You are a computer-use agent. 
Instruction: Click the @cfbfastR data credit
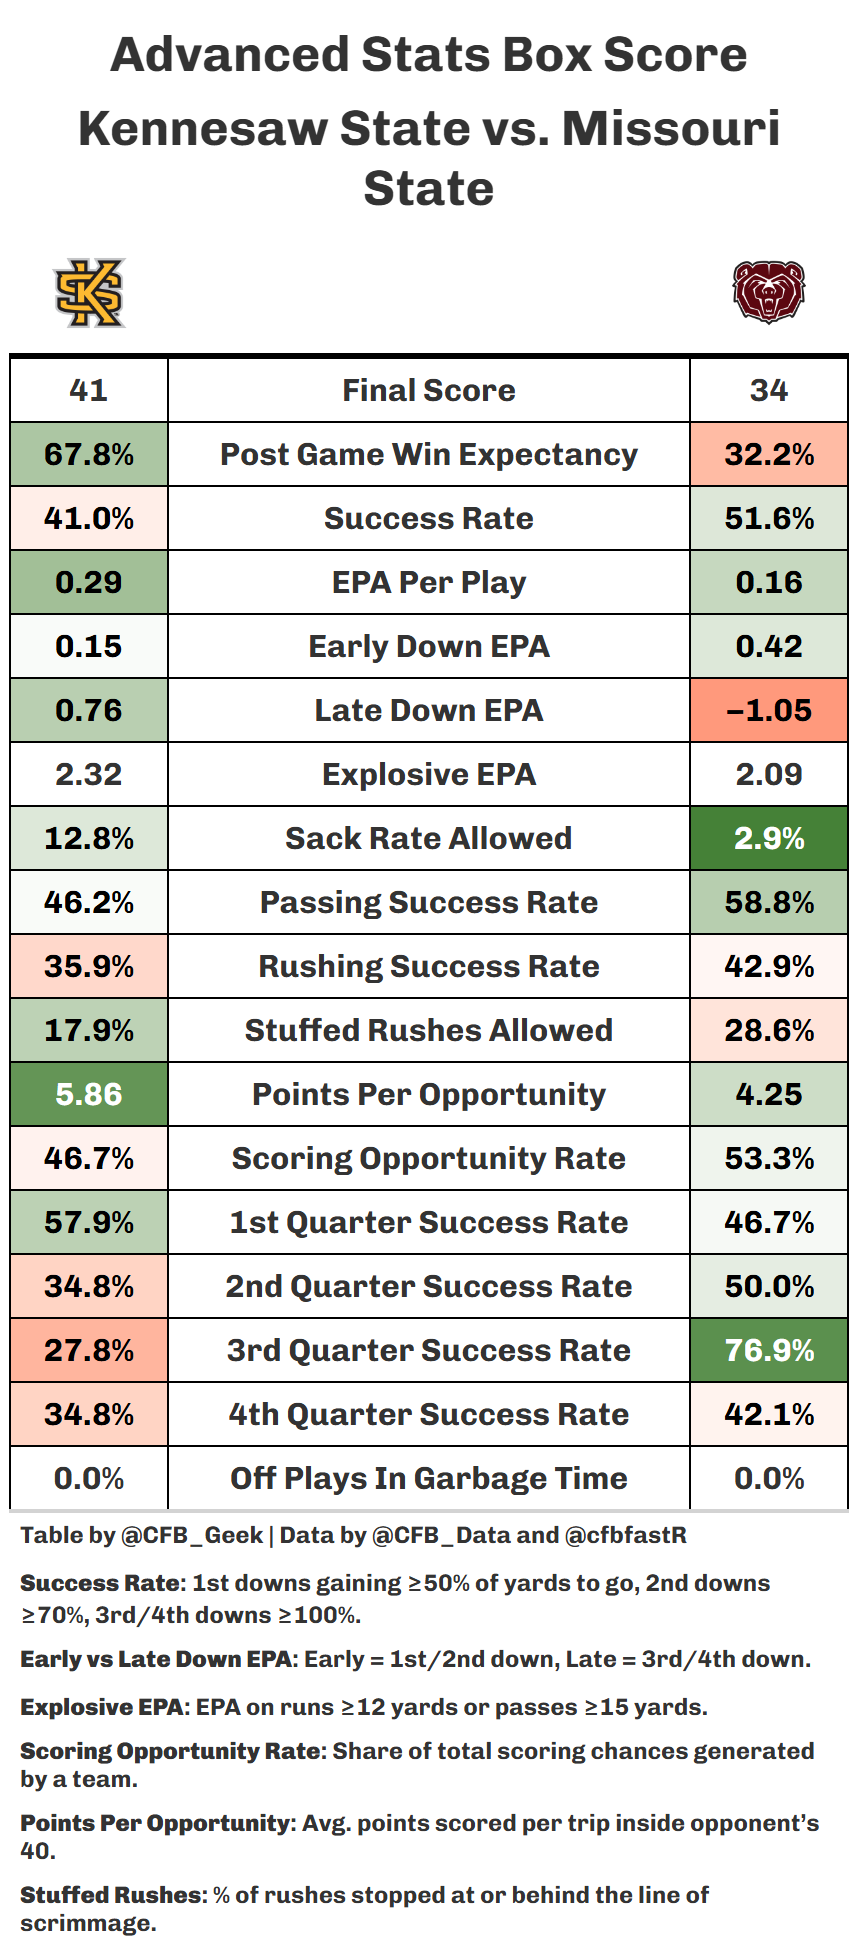point(626,1535)
